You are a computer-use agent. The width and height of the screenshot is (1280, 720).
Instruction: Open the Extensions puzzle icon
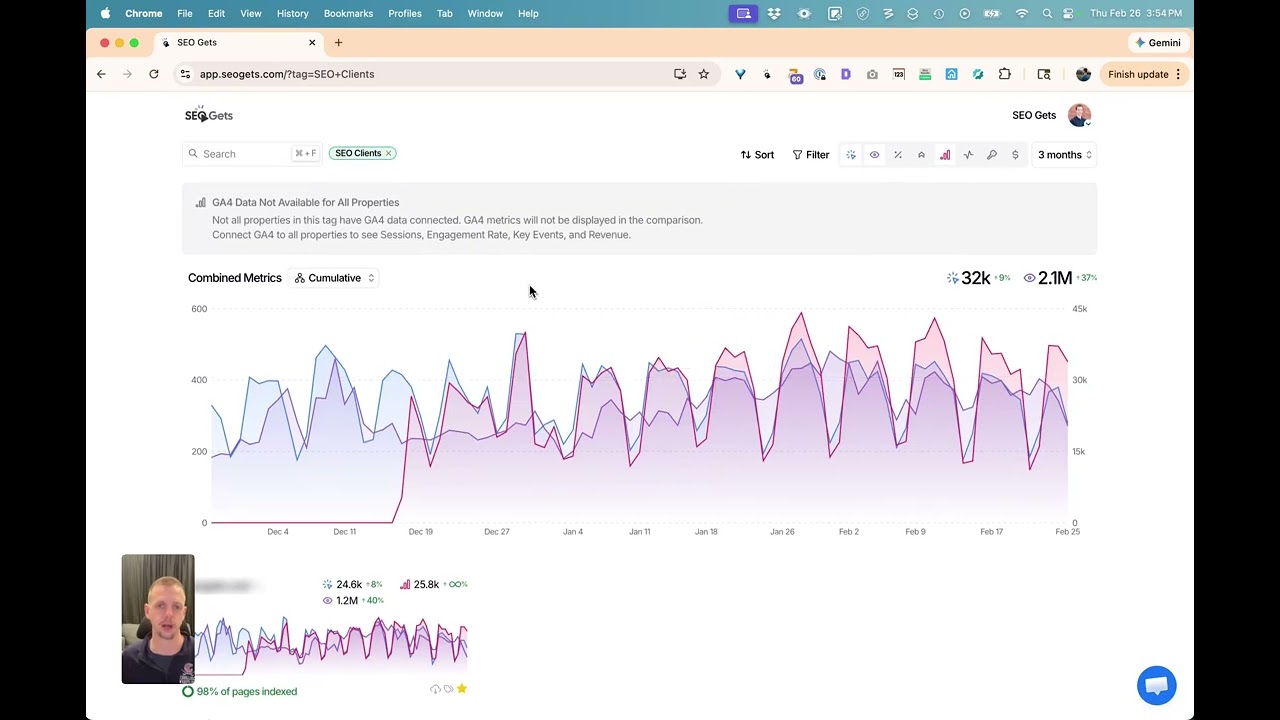(x=1005, y=74)
